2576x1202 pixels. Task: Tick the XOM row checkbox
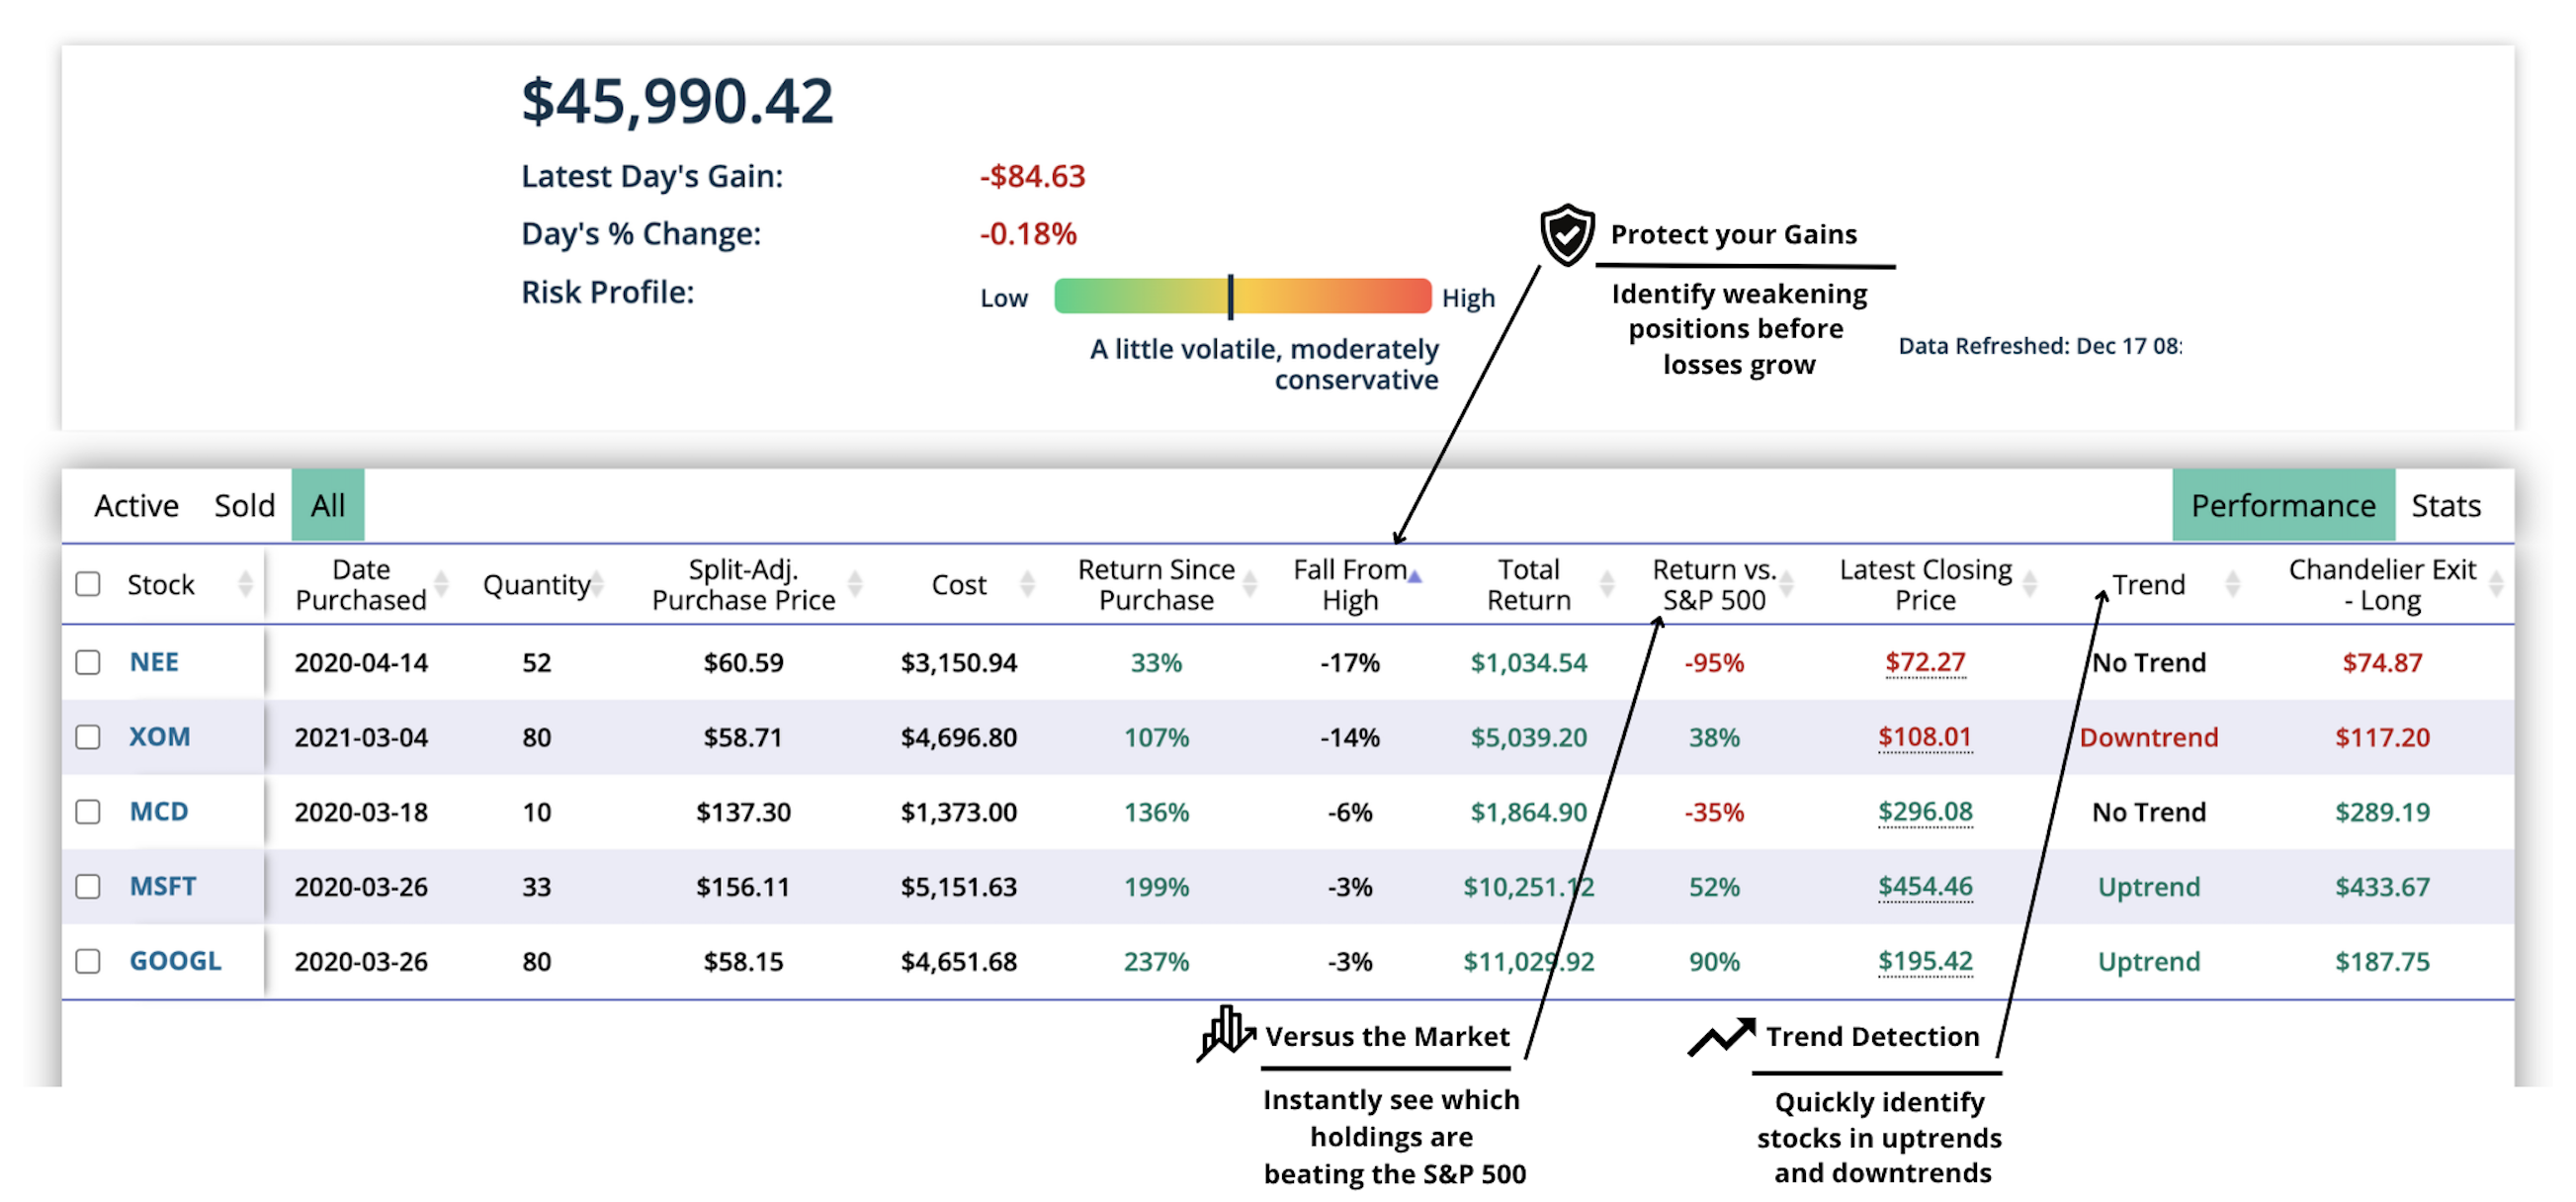[x=88, y=738]
